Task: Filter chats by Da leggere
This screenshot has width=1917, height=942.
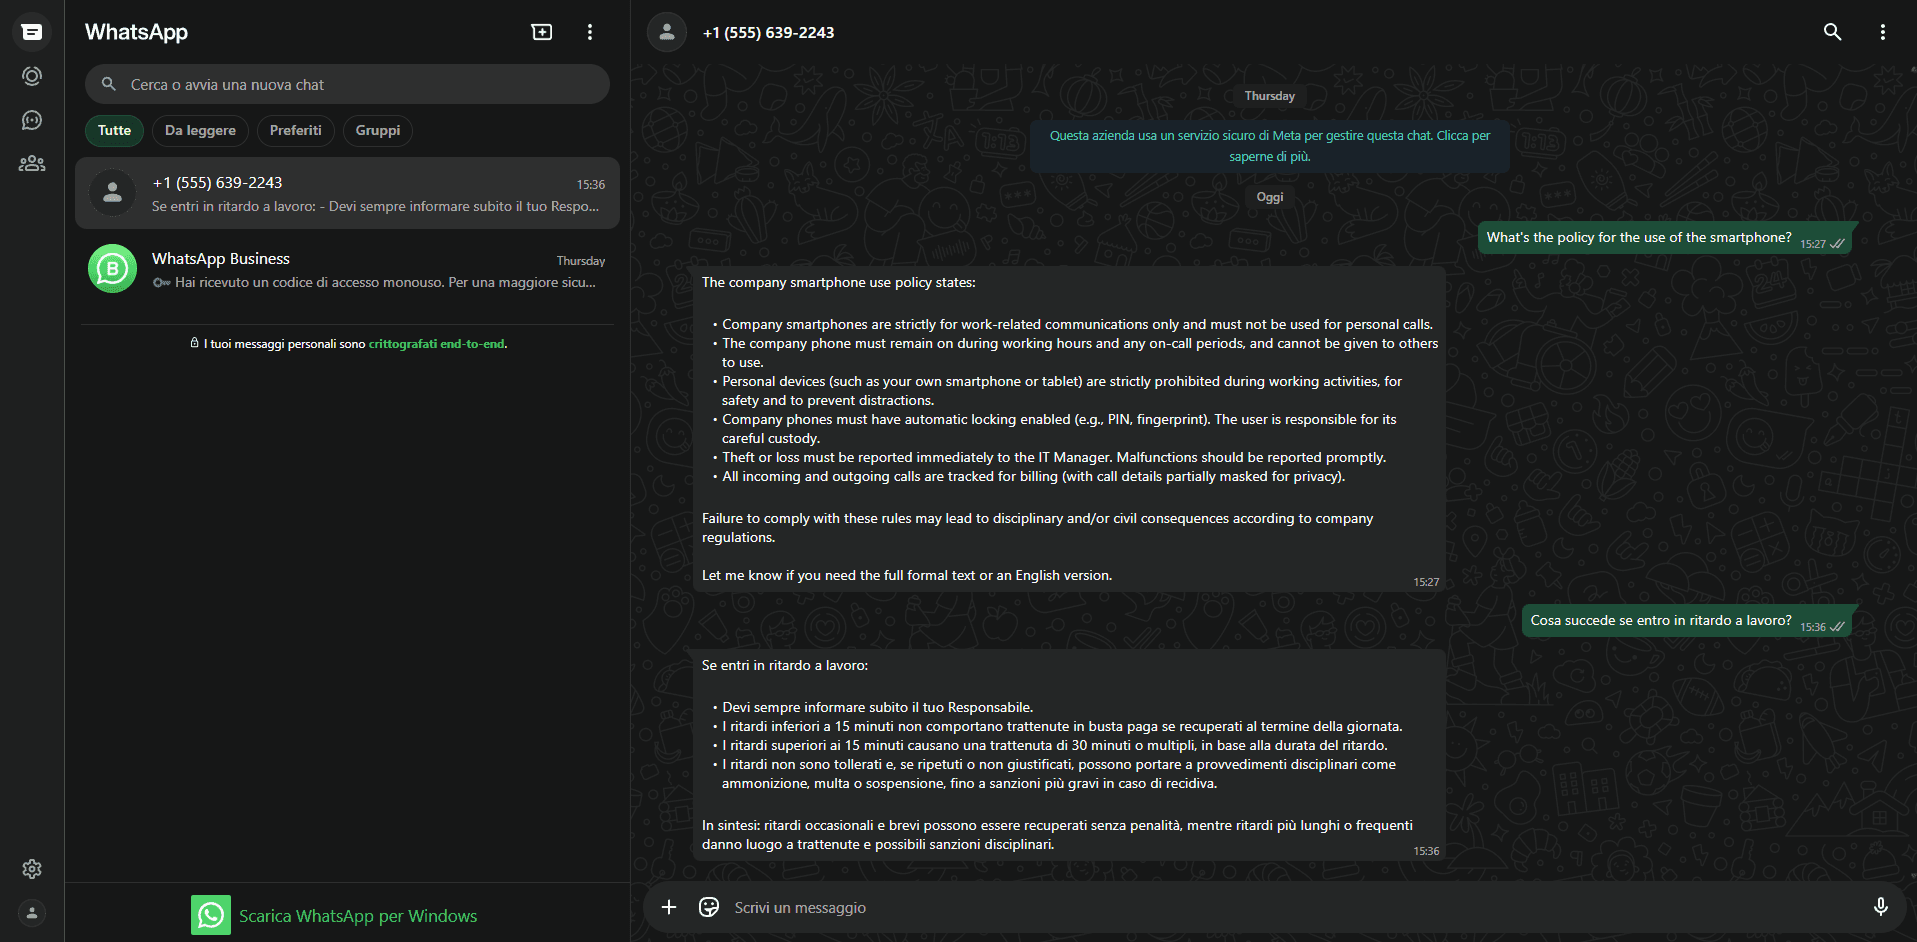Action: coord(200,130)
